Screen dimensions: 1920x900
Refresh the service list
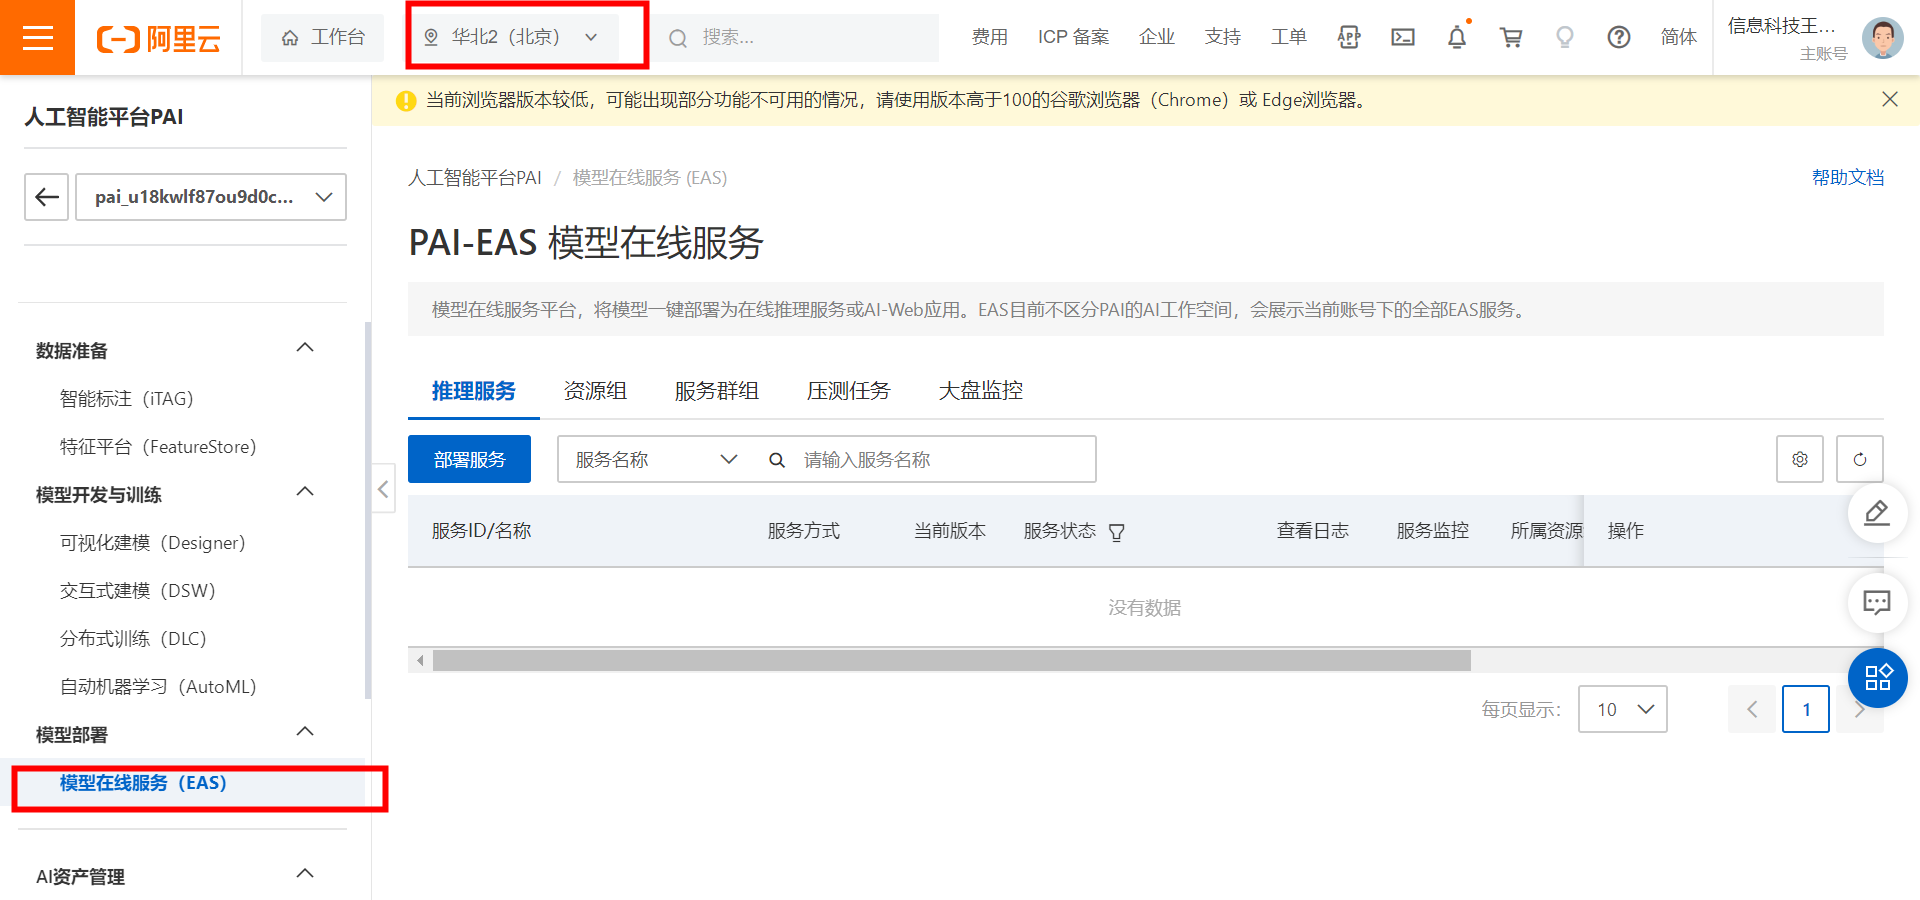point(1860,459)
